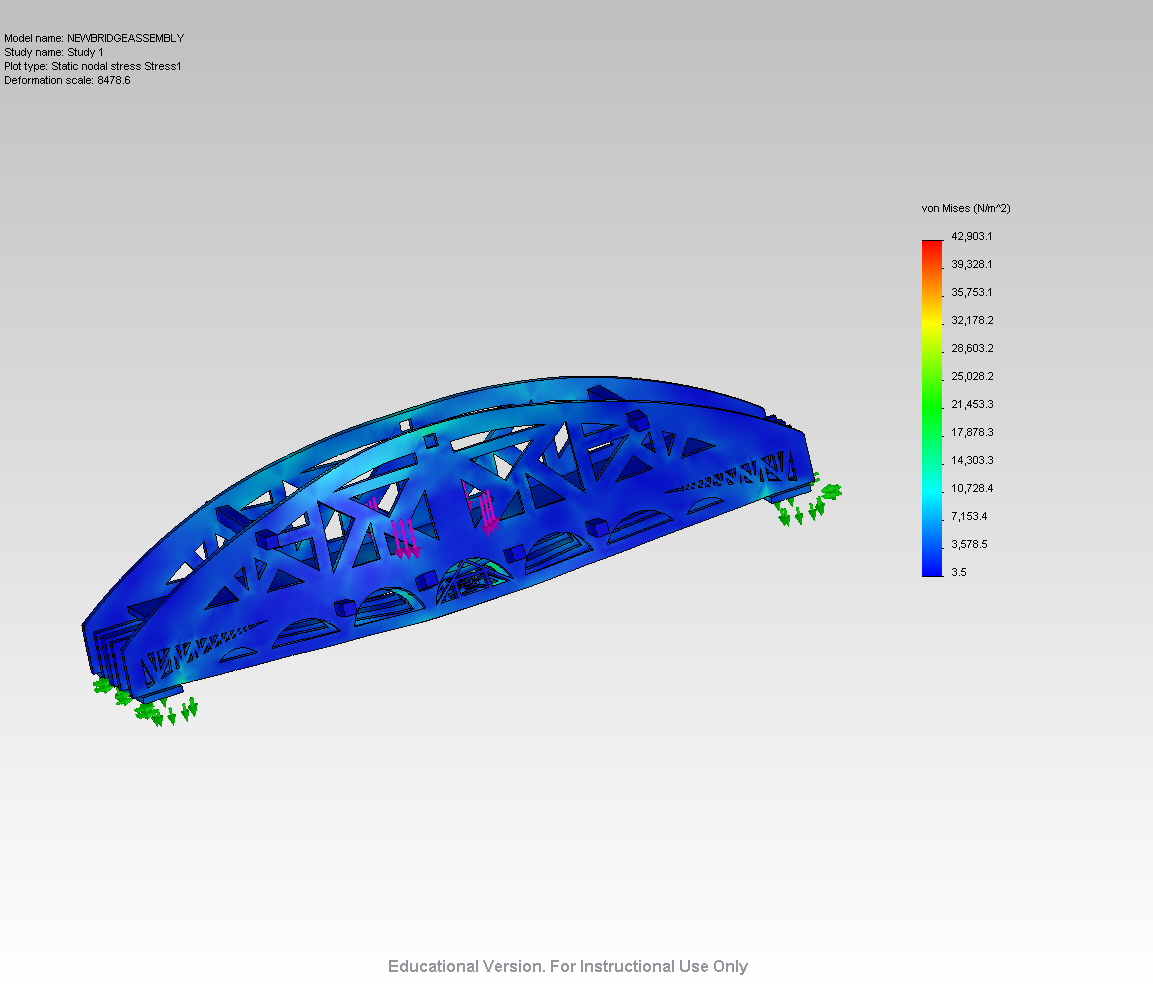The height and width of the screenshot is (991, 1153).
Task: Click legend value 7,153.4
Action: click(968, 516)
